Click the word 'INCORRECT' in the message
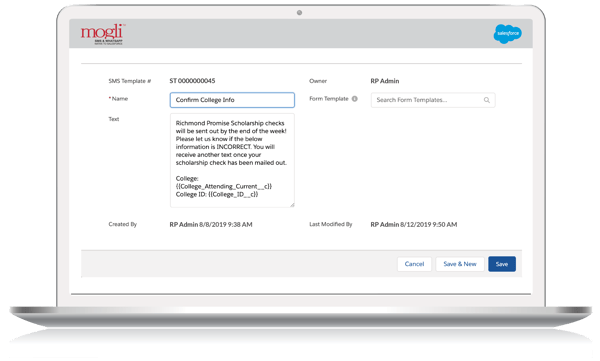 [x=234, y=147]
